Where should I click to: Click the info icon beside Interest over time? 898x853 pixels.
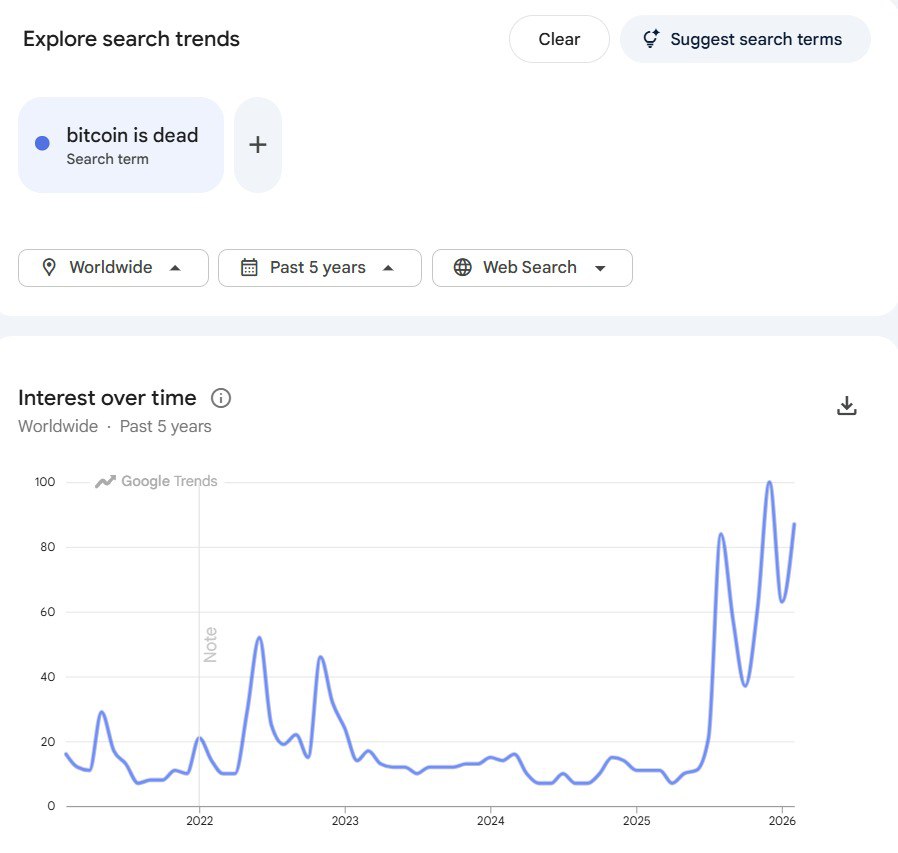point(221,398)
